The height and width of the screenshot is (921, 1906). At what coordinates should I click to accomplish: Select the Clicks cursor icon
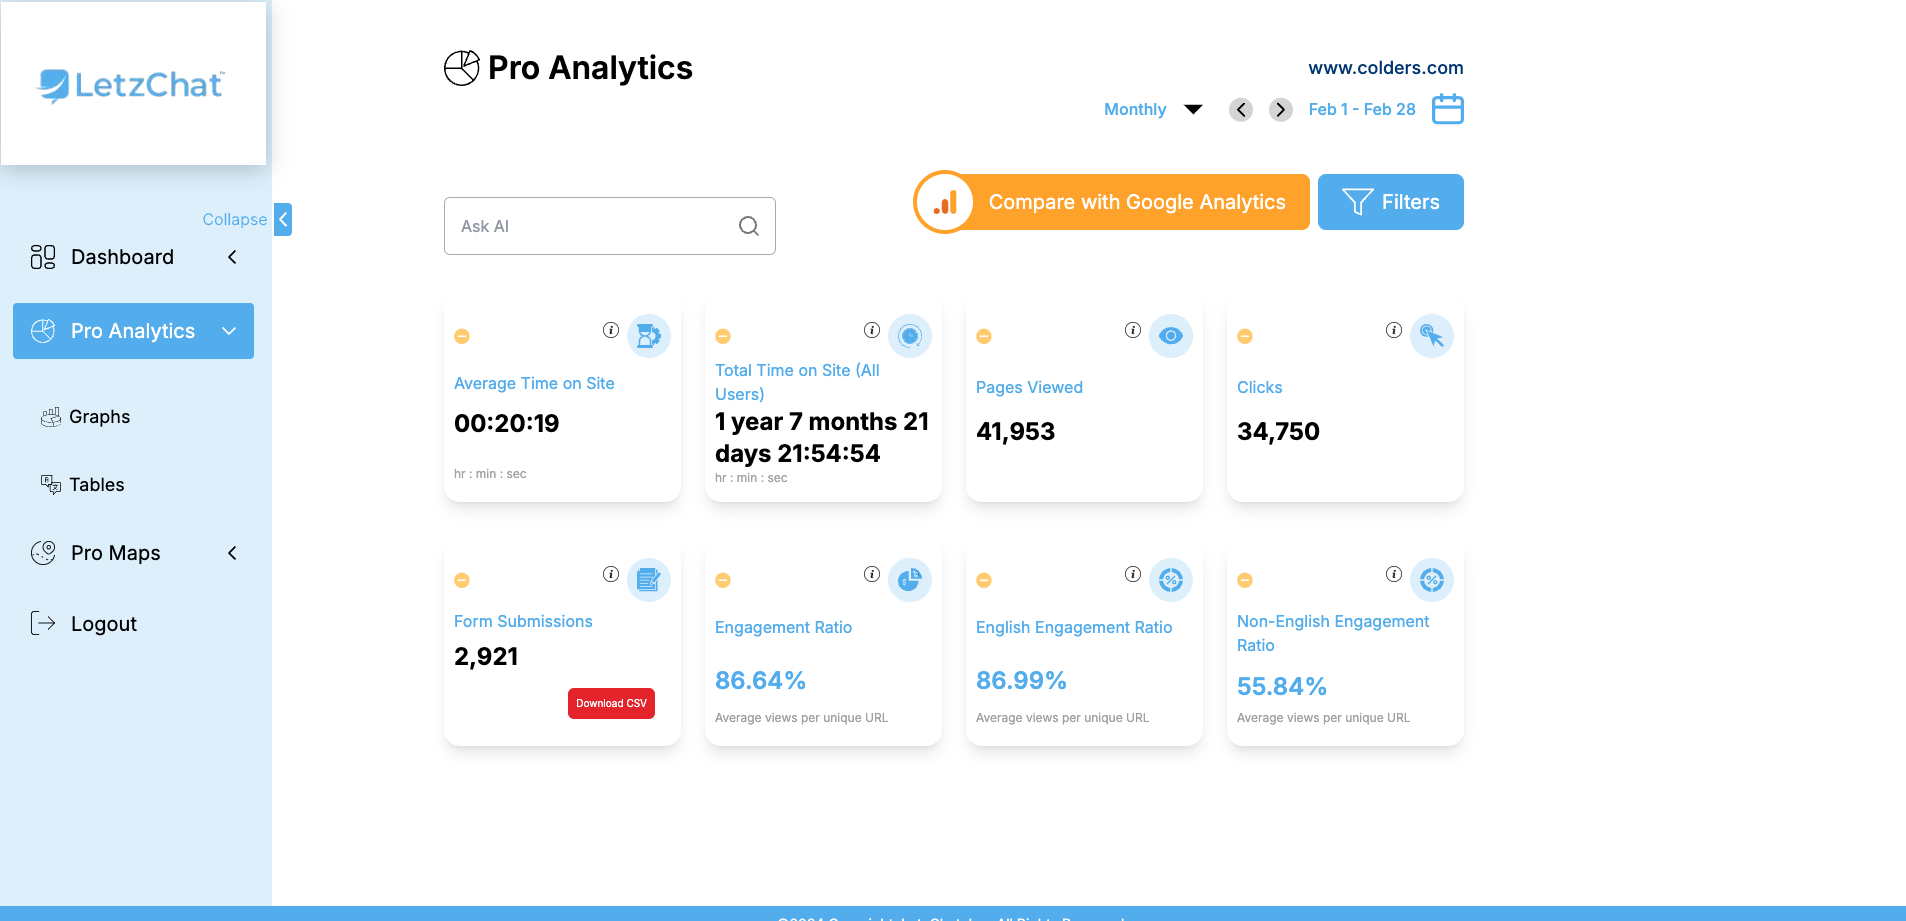1432,336
